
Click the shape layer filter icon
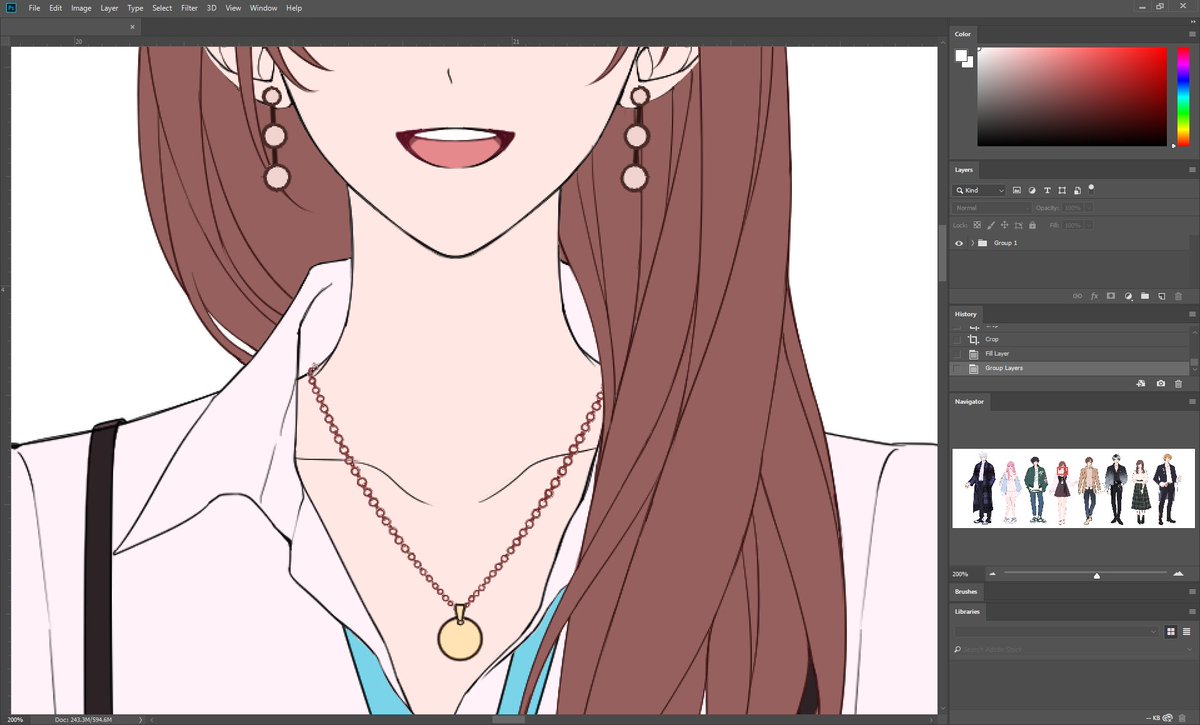tap(1062, 190)
